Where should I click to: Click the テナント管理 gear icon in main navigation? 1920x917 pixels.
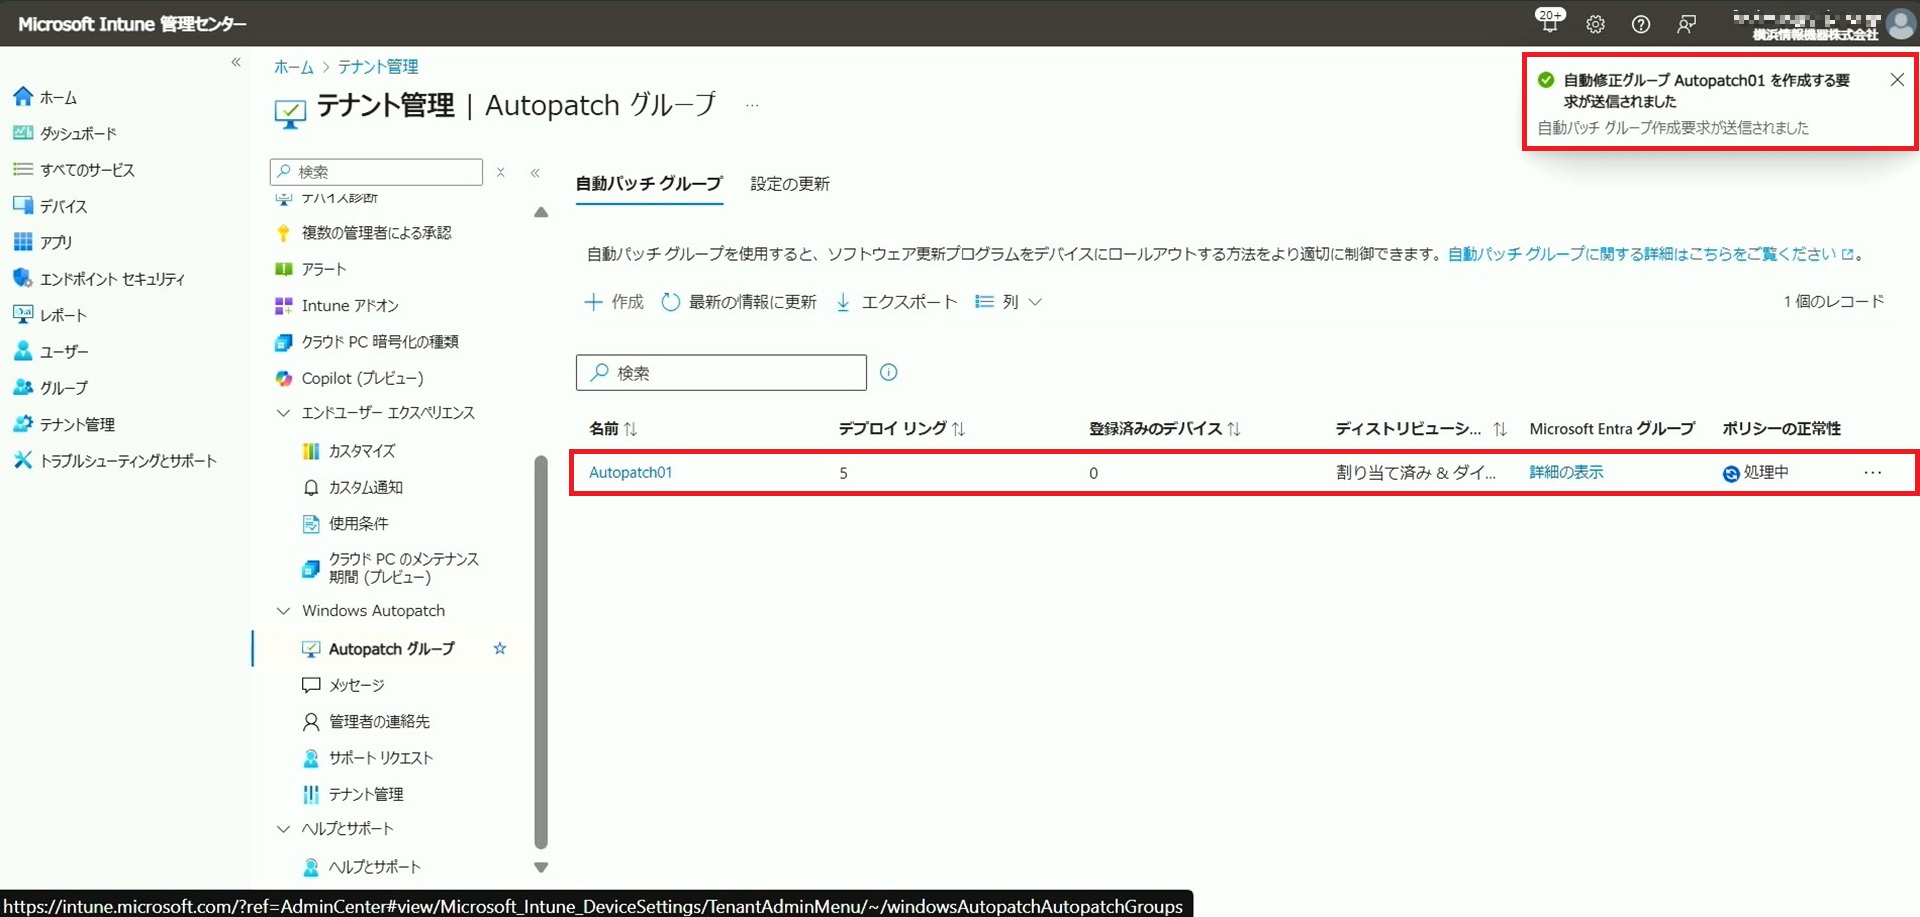coord(23,424)
